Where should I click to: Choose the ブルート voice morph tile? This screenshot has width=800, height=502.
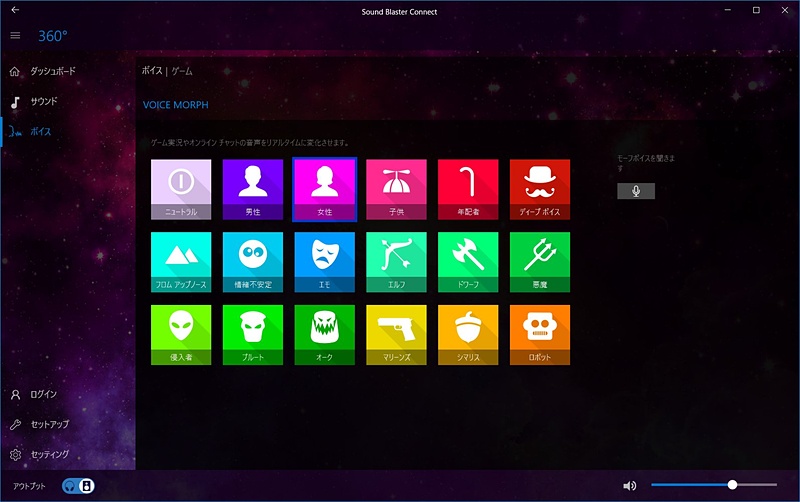click(x=253, y=335)
